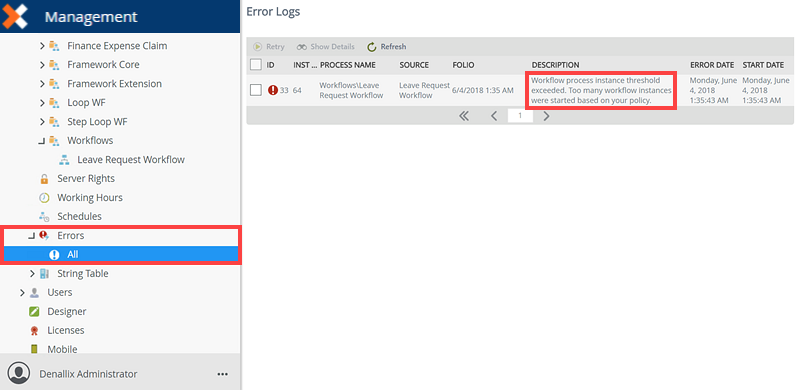This screenshot has width=800, height=390.
Task: Click the Framework Extension folder icon
Action: tap(54, 84)
